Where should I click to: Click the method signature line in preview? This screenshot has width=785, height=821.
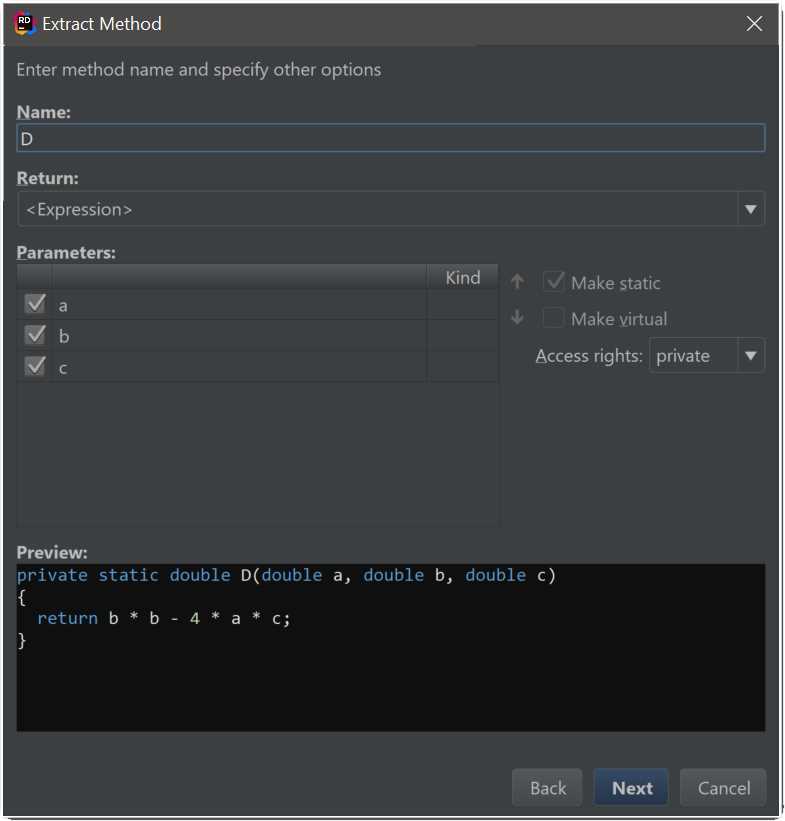pyautogui.click(x=286, y=575)
